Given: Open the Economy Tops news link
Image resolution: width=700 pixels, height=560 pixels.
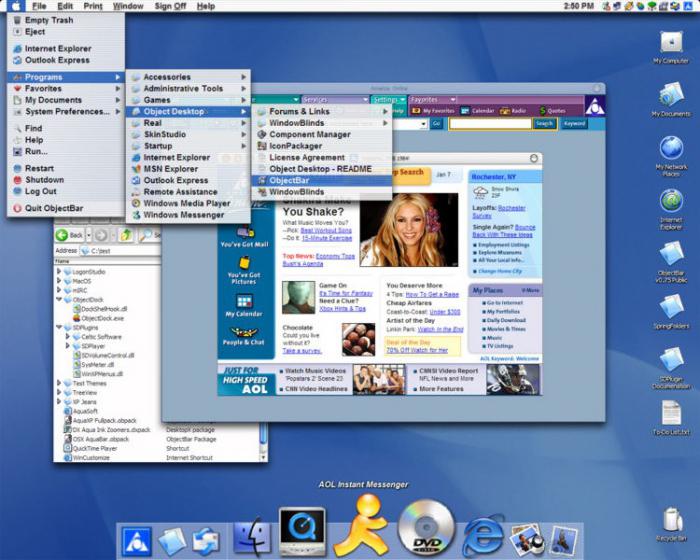Looking at the screenshot, I should (x=335, y=256).
